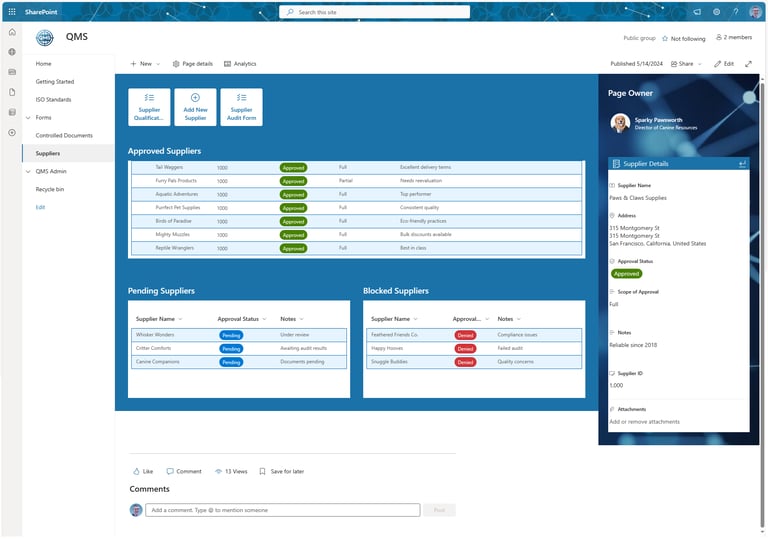Select the Whisker Wonders pending row
Screen dimensions: 768x539
tap(239, 335)
